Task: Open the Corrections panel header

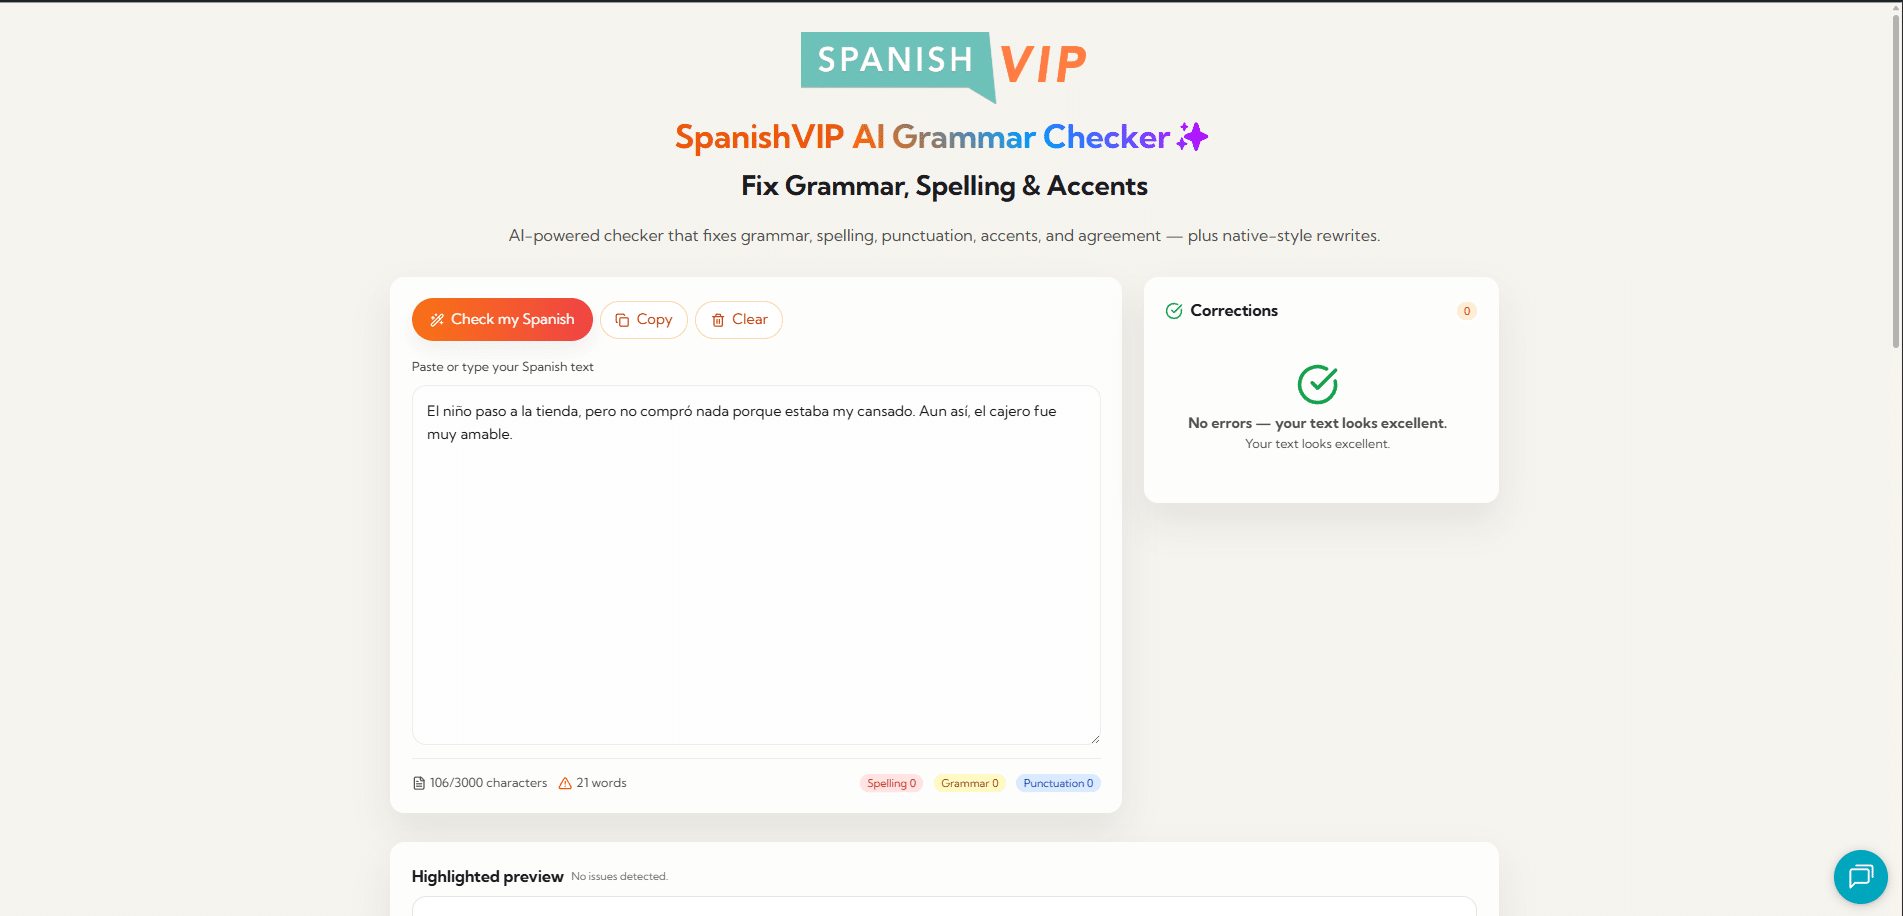Action: tap(1233, 310)
